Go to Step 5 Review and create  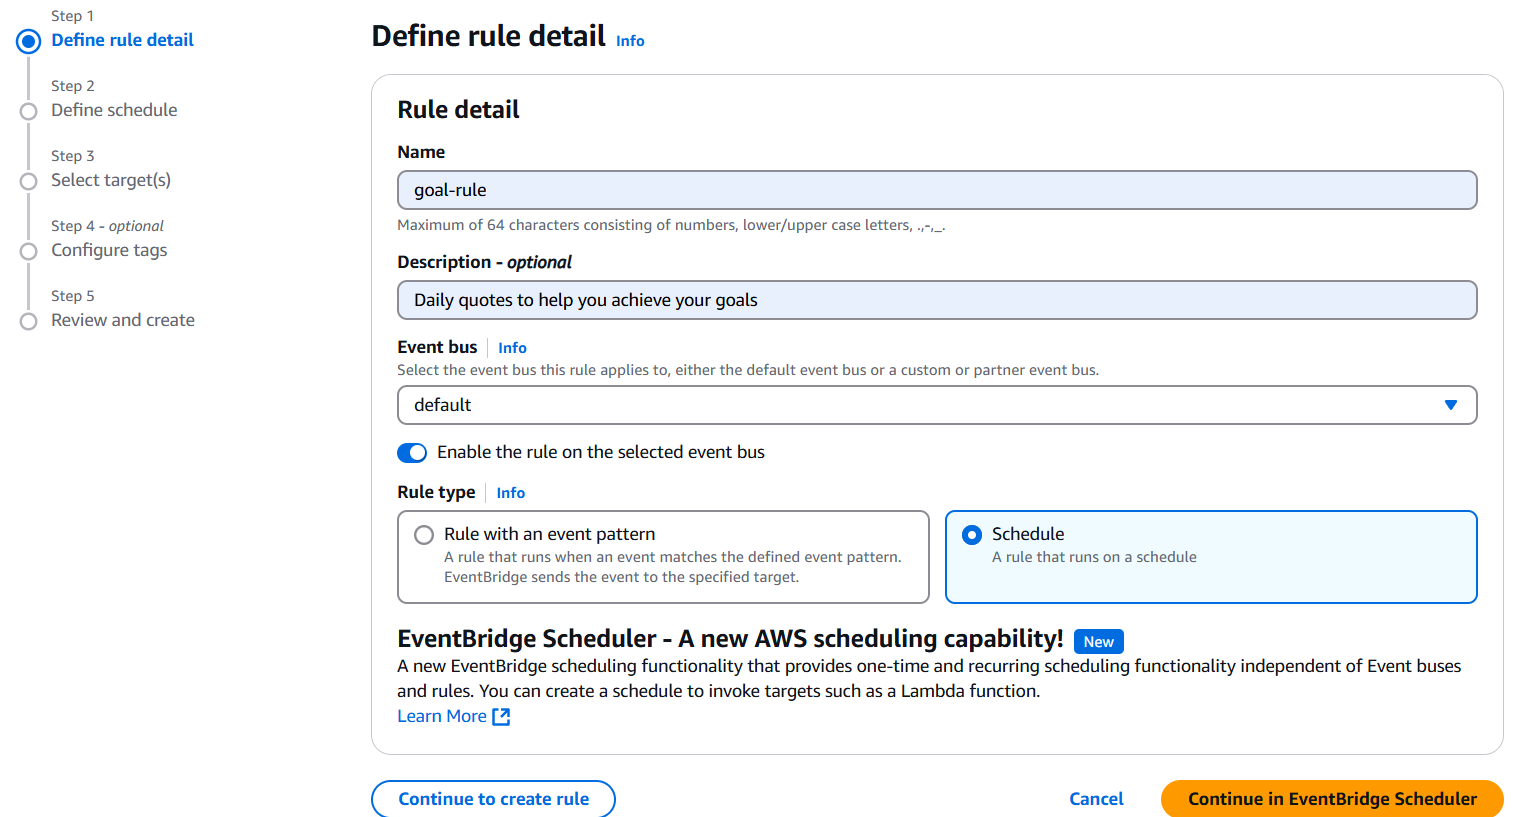tap(123, 320)
